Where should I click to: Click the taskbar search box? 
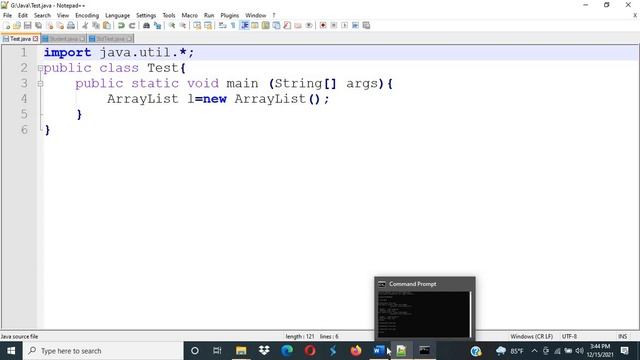pos(103,351)
